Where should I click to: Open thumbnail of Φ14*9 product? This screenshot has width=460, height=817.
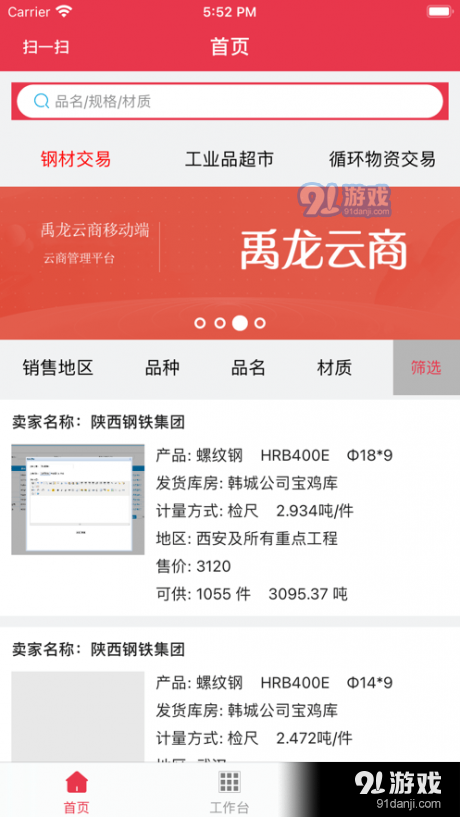78,718
